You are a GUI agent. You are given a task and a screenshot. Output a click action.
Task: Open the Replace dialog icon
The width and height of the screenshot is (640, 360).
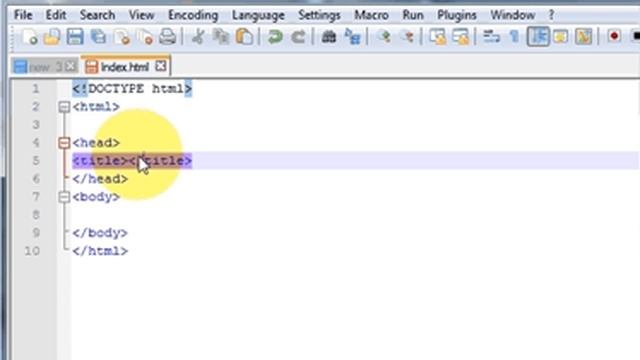[x=352, y=37]
